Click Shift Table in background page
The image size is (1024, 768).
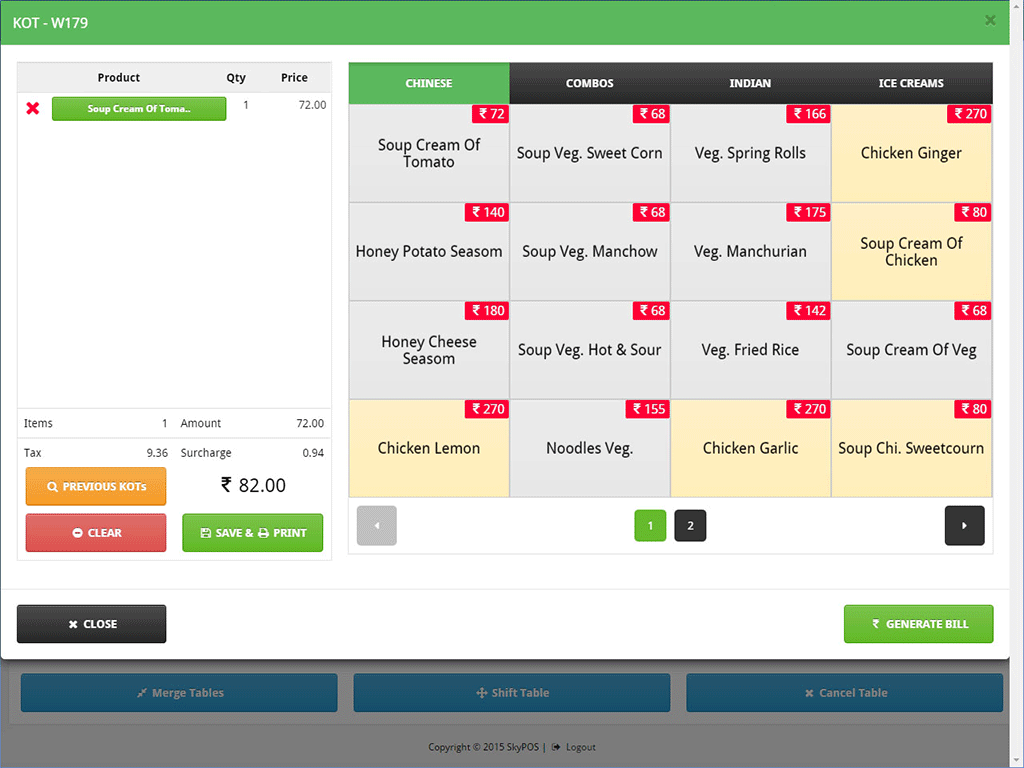[512, 693]
